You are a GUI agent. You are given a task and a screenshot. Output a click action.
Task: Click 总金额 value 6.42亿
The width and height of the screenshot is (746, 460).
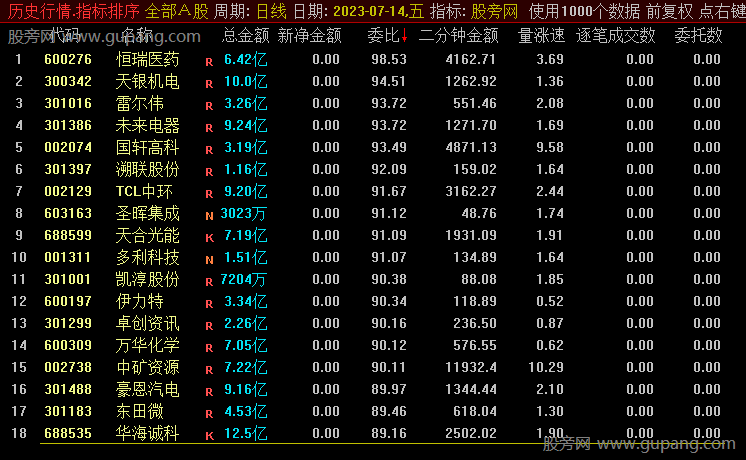[x=245, y=59]
